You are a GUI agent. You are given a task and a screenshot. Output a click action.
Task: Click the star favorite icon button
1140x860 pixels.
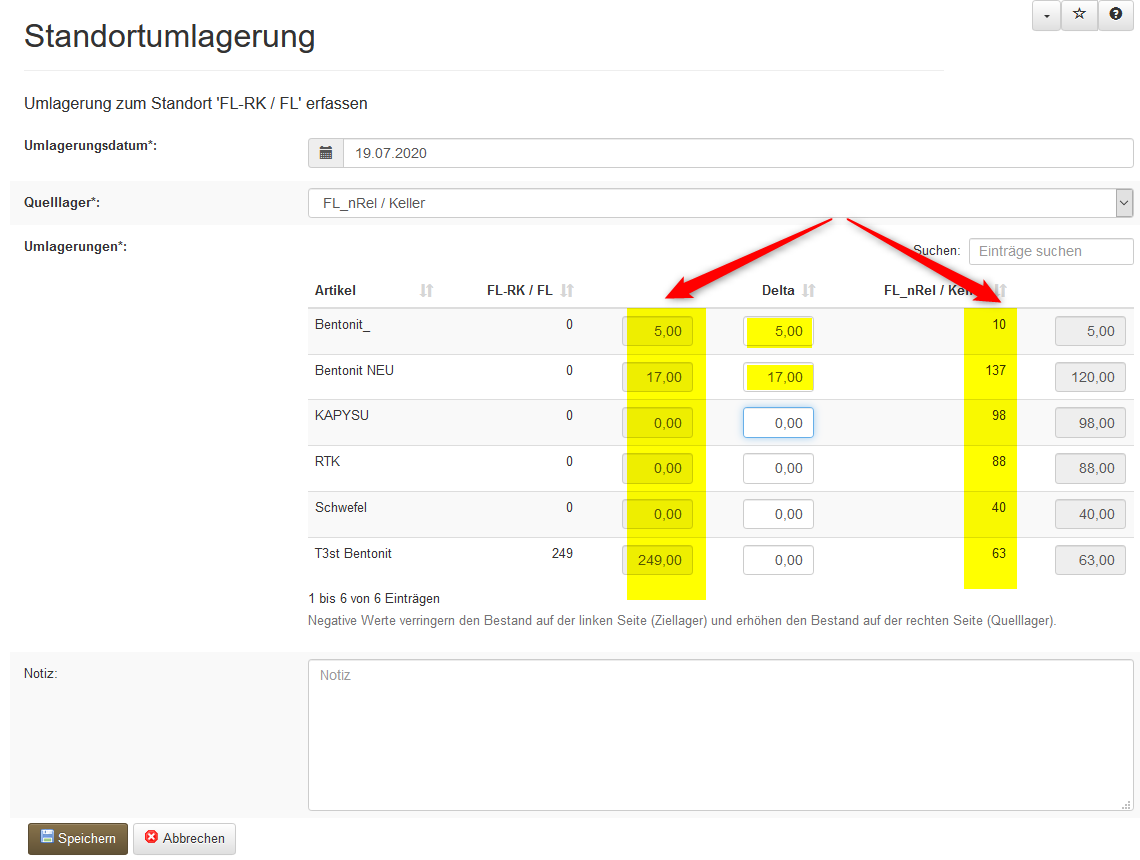tap(1079, 15)
